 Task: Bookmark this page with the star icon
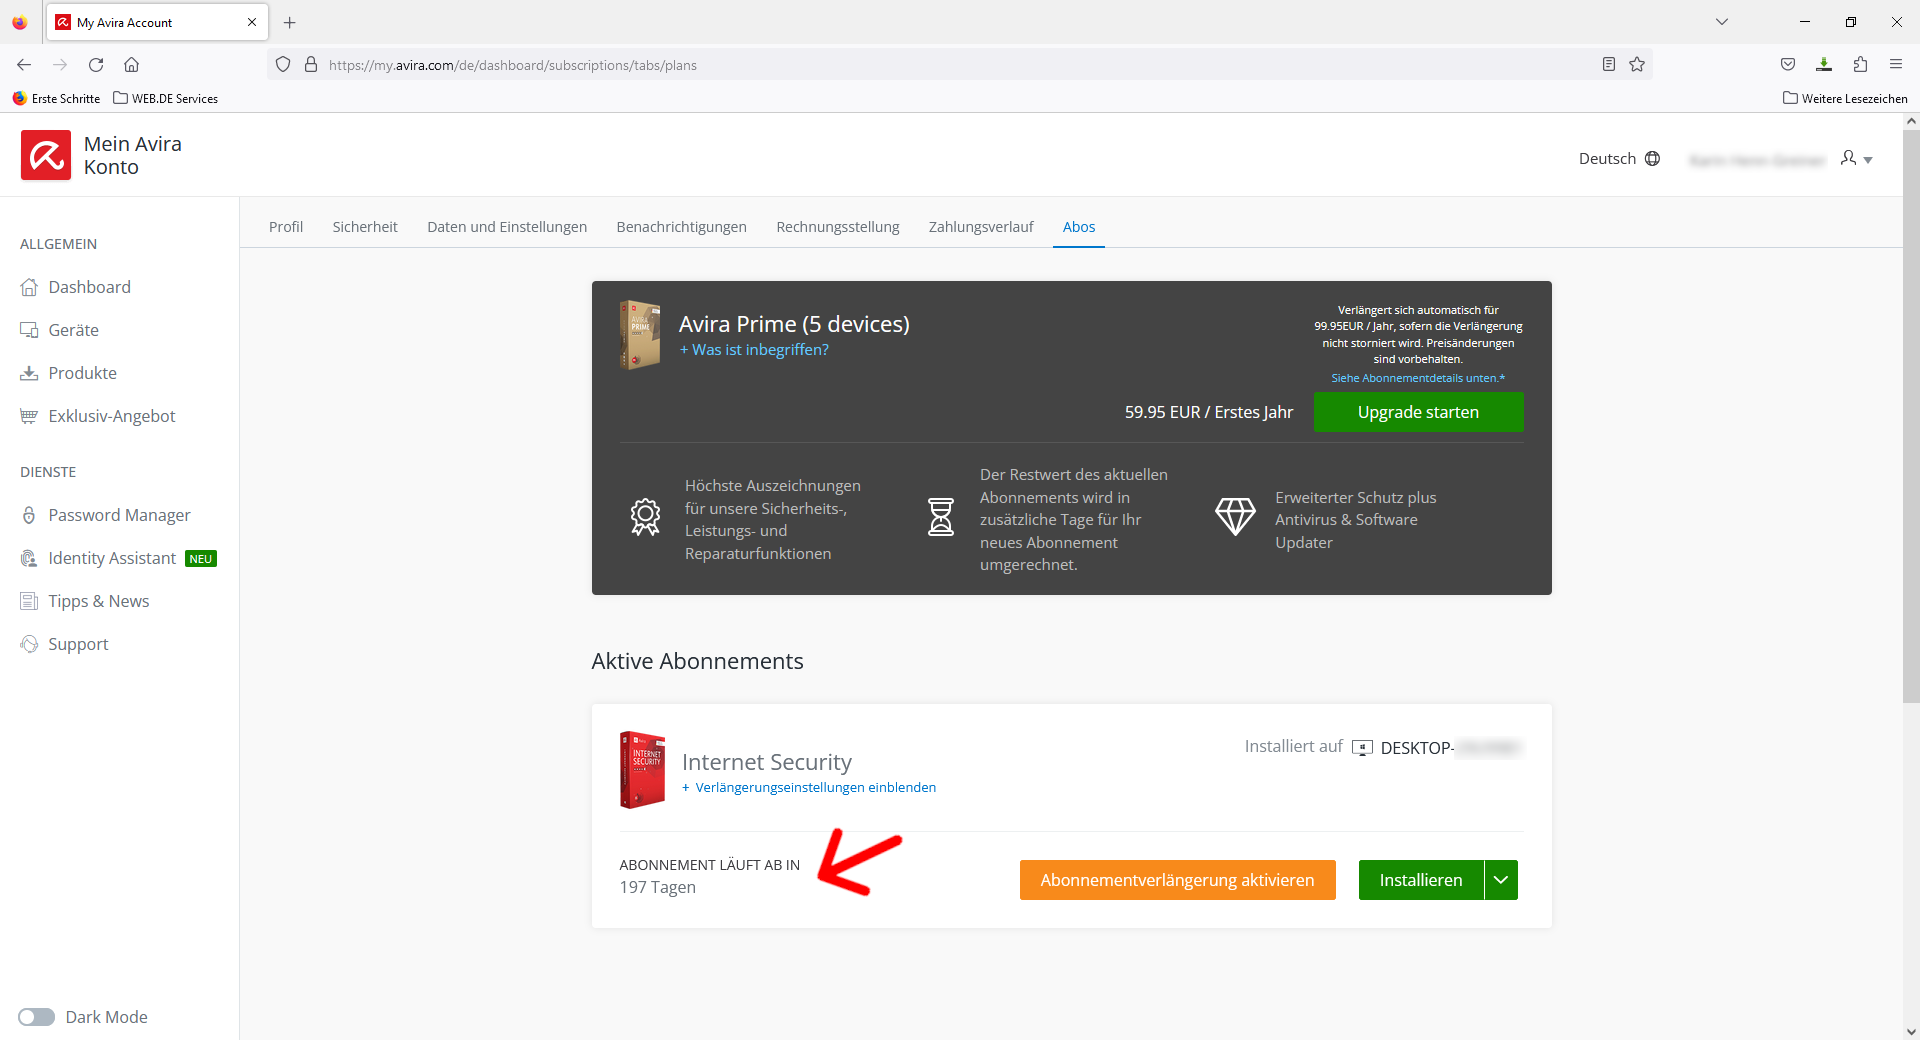tap(1637, 65)
